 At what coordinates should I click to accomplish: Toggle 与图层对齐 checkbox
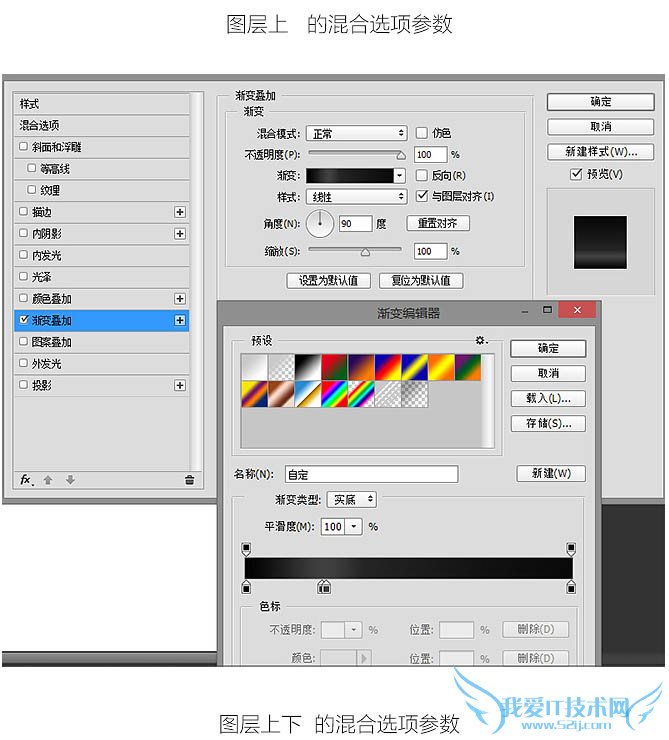click(x=422, y=195)
